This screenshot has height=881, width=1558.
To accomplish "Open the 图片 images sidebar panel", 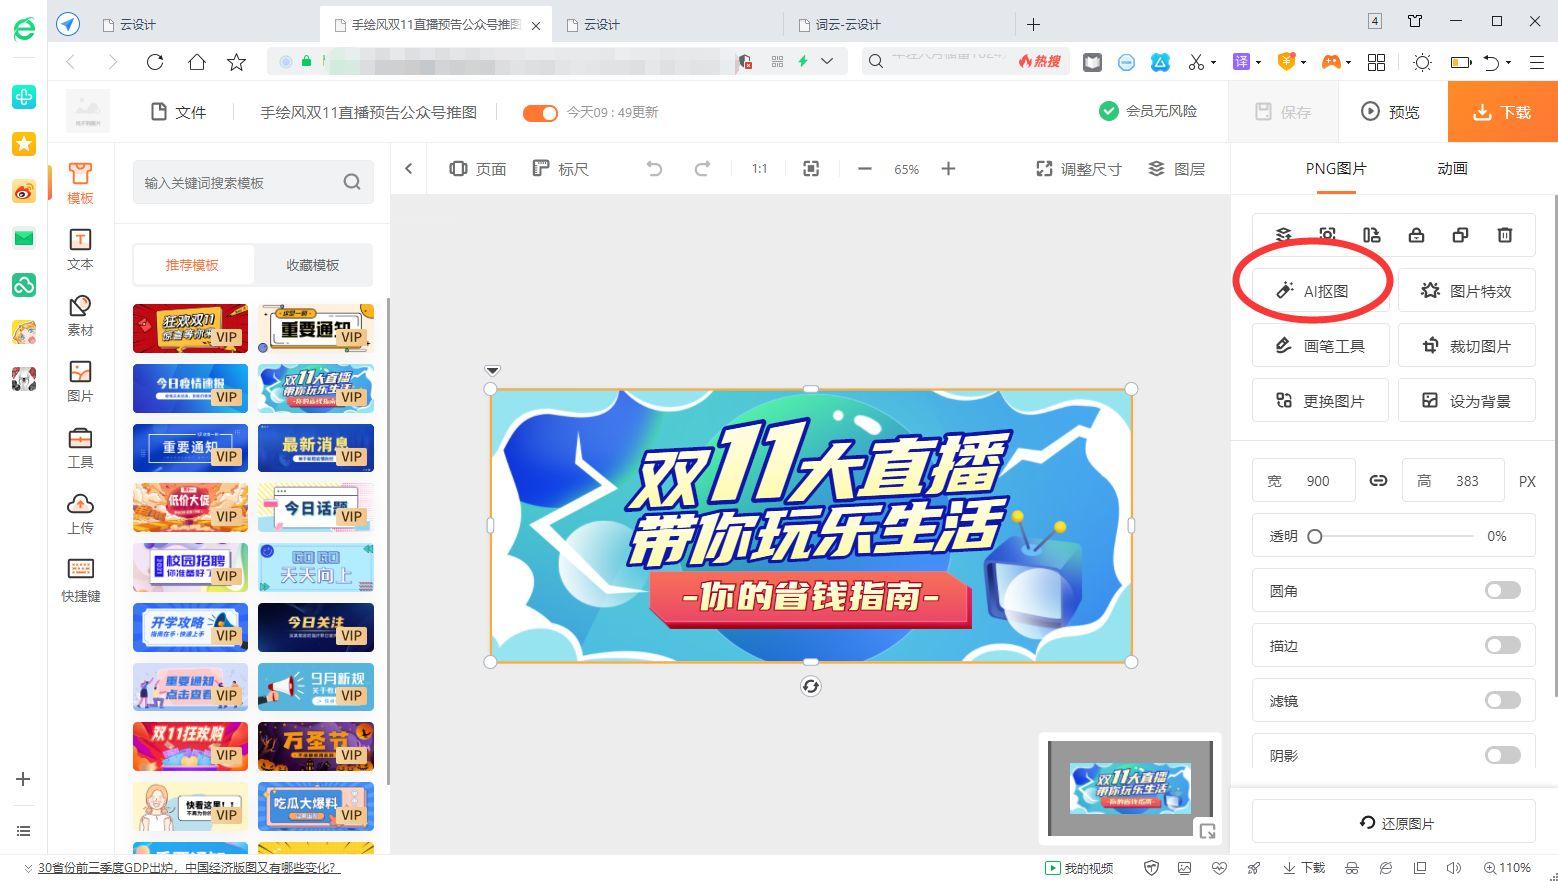I will tap(80, 381).
